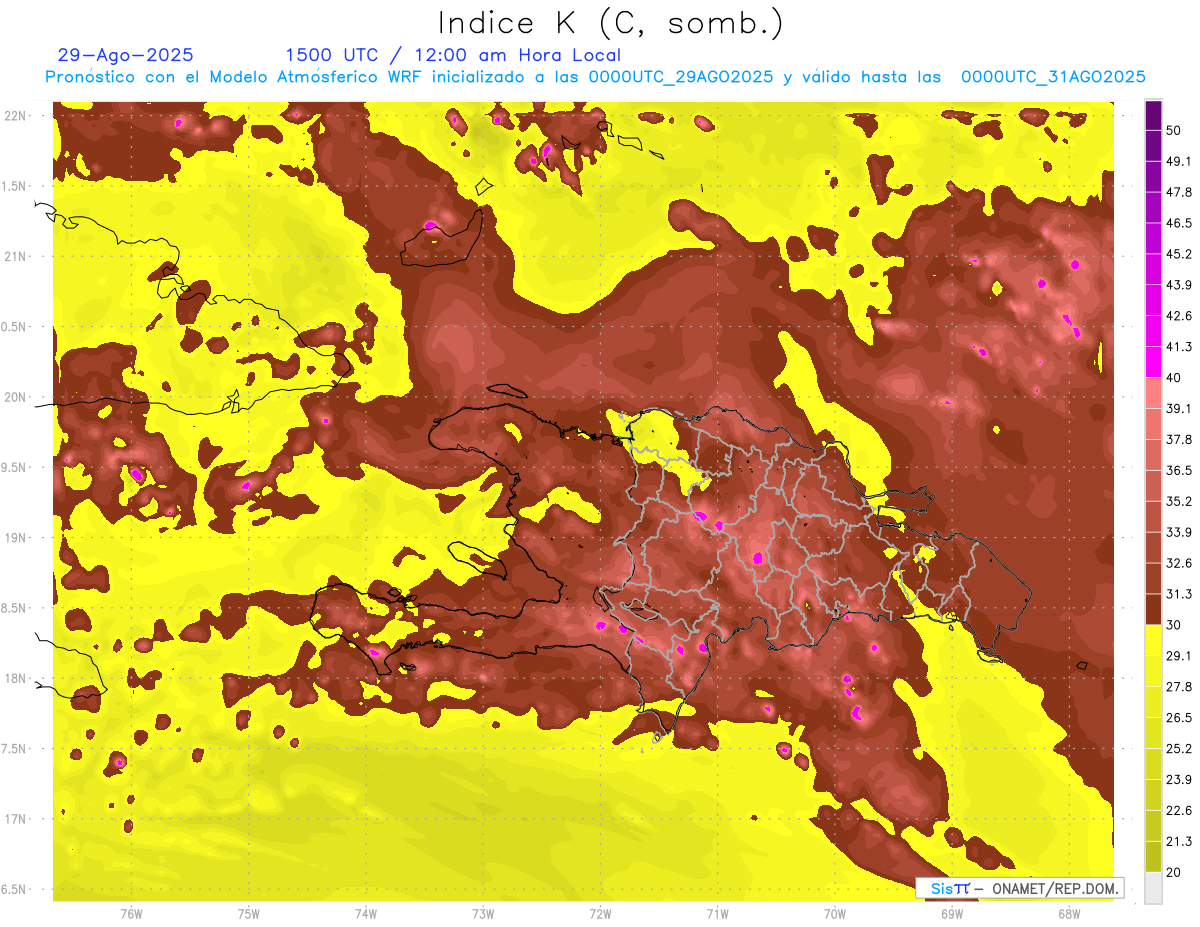The width and height of the screenshot is (1200, 927).
Task: Click the "72W" longitude label
Action: 600,913
